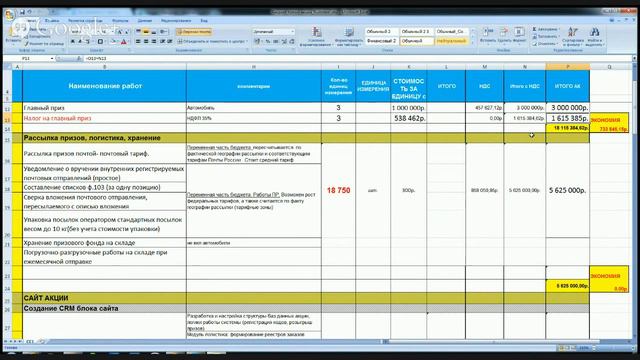
Task: Decrease the cell indent
Action: 162,41
